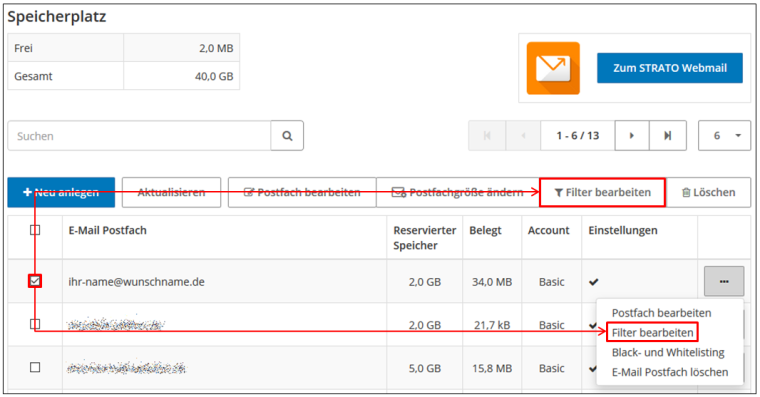Click the 15,8 MB used value
This screenshot has height=397, width=760.
(492, 368)
